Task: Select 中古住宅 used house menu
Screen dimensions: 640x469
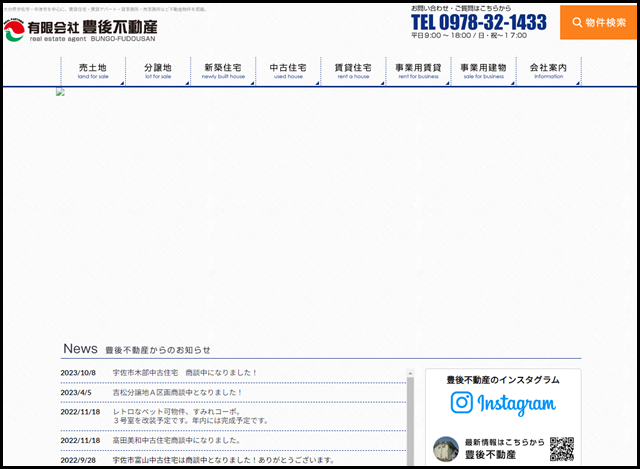Action: (288, 71)
